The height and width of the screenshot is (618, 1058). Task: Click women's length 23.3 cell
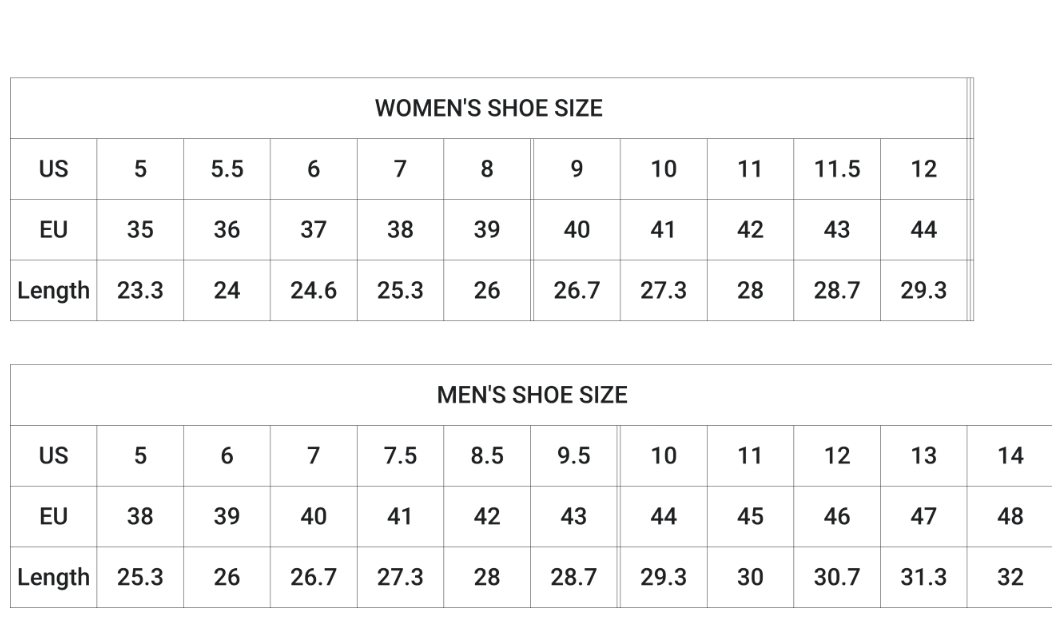pyautogui.click(x=140, y=290)
